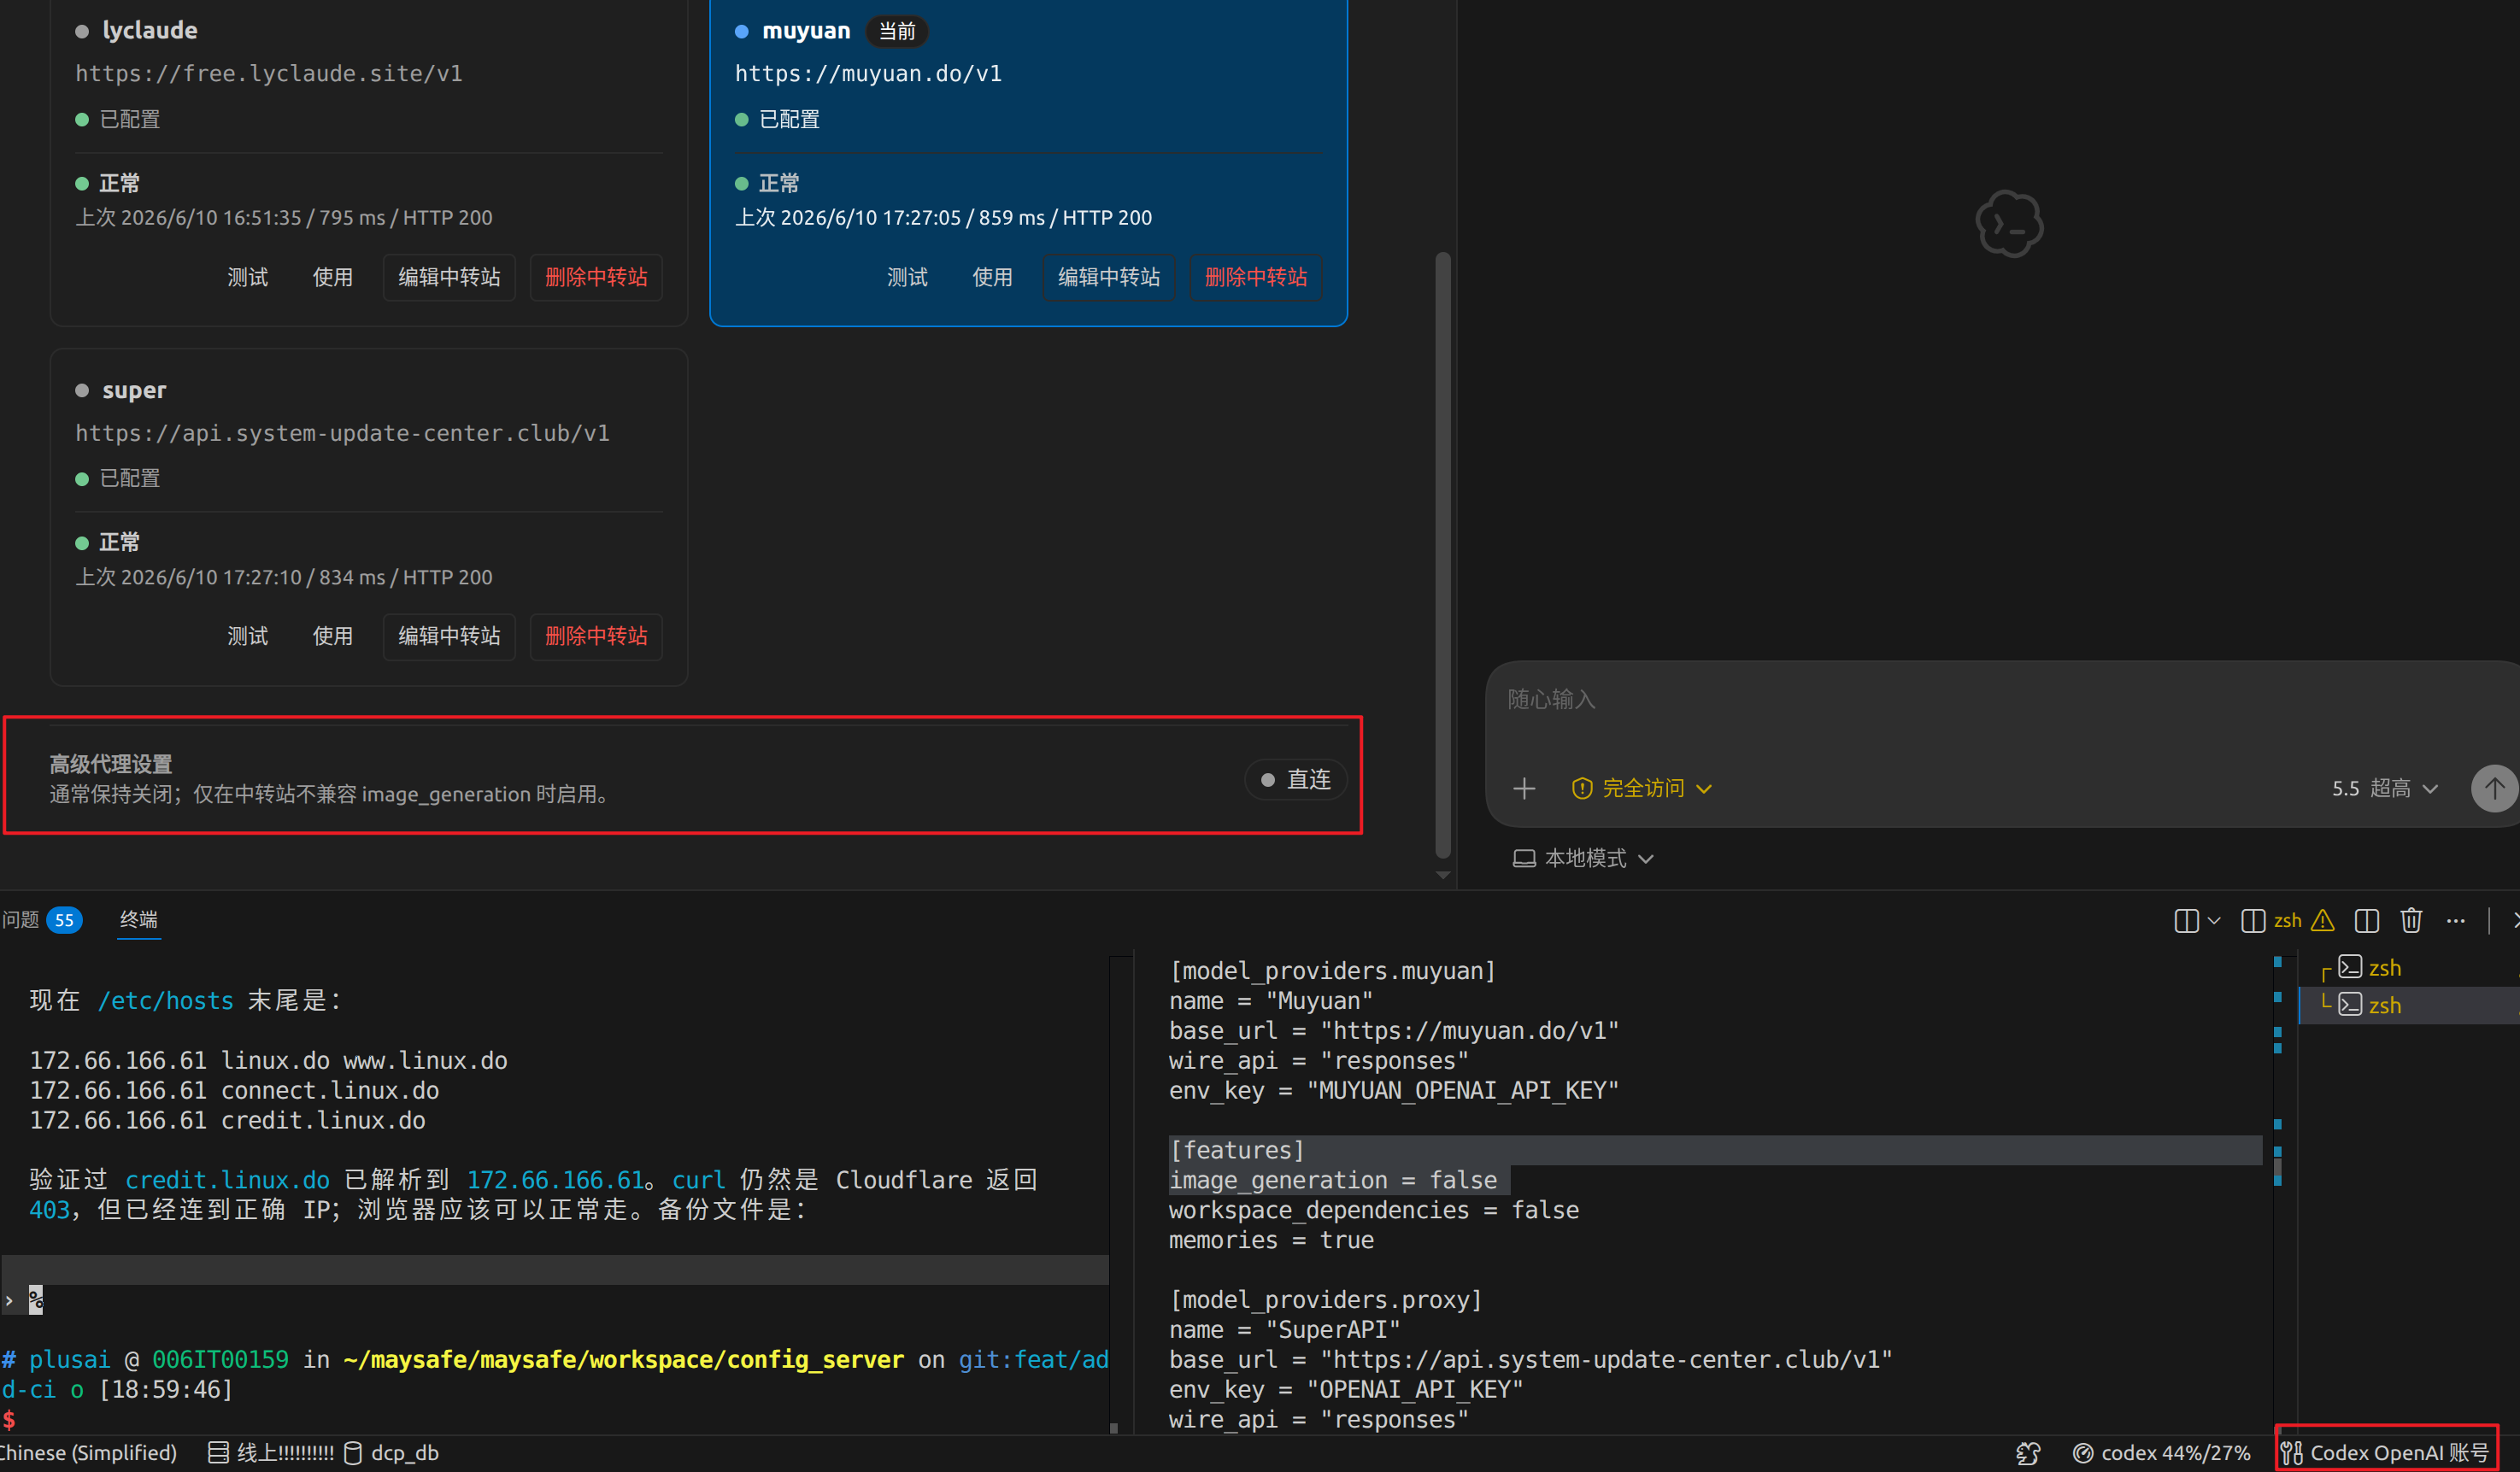The width and height of the screenshot is (2520, 1472).
Task: Open the 5.5 超高 model dropdown
Action: 2385,789
